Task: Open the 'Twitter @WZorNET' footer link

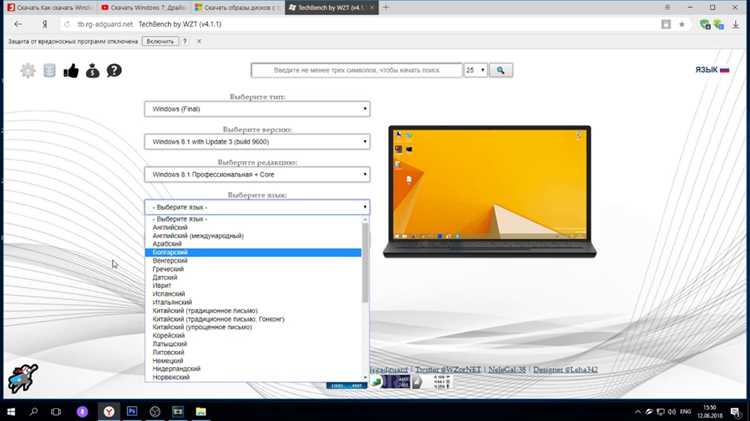Action: 448,370
